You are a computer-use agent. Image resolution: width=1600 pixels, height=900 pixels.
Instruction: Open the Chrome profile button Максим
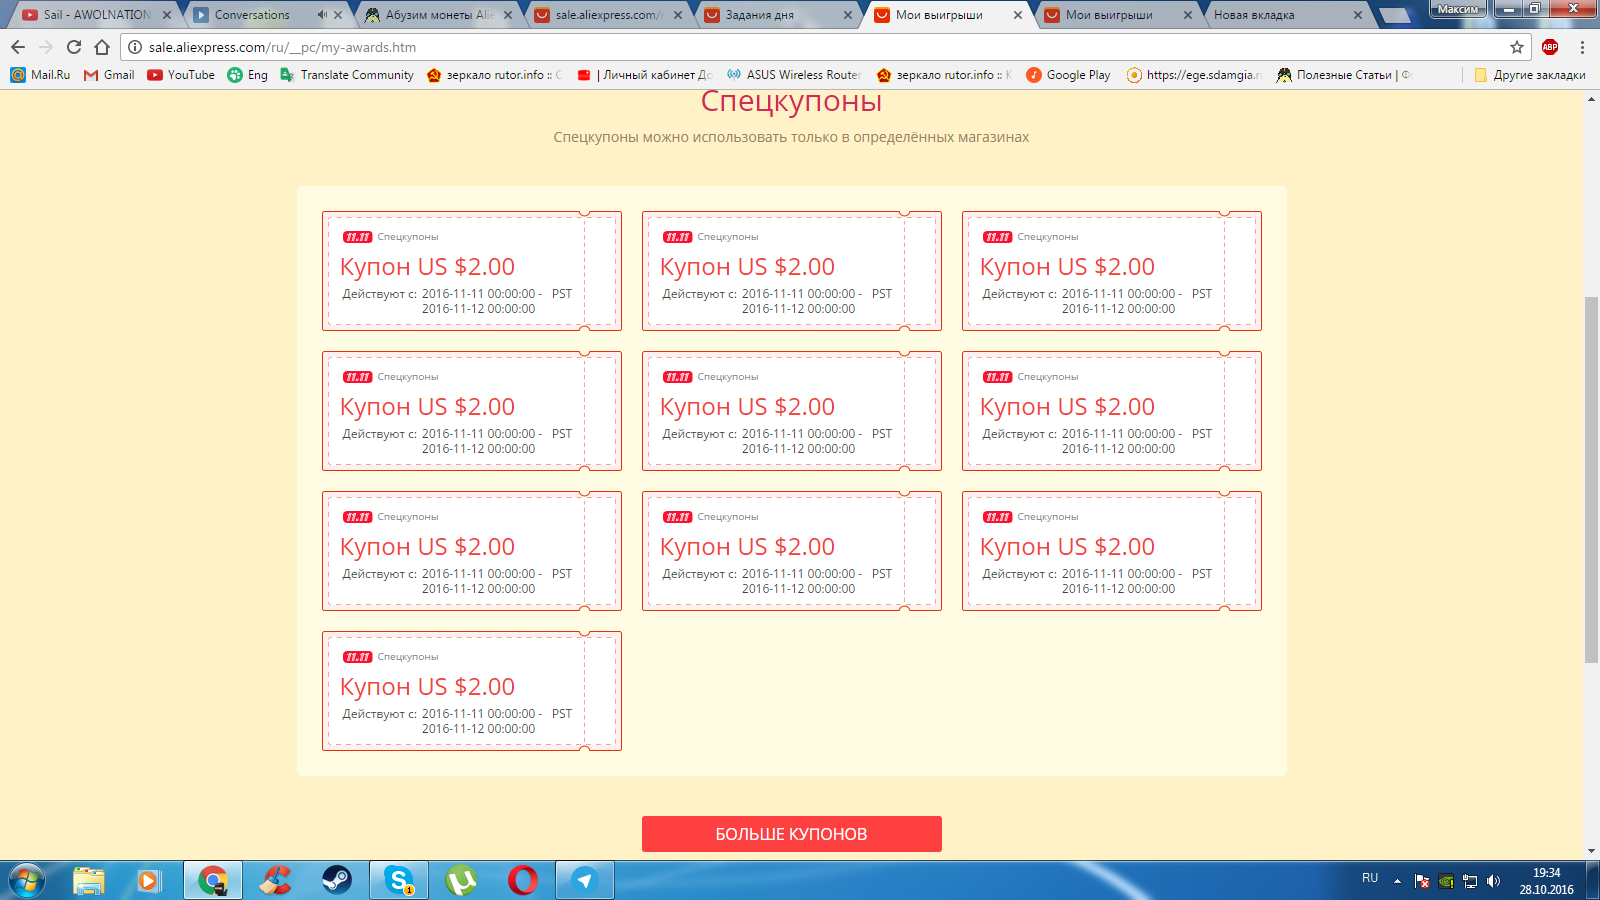1458,9
